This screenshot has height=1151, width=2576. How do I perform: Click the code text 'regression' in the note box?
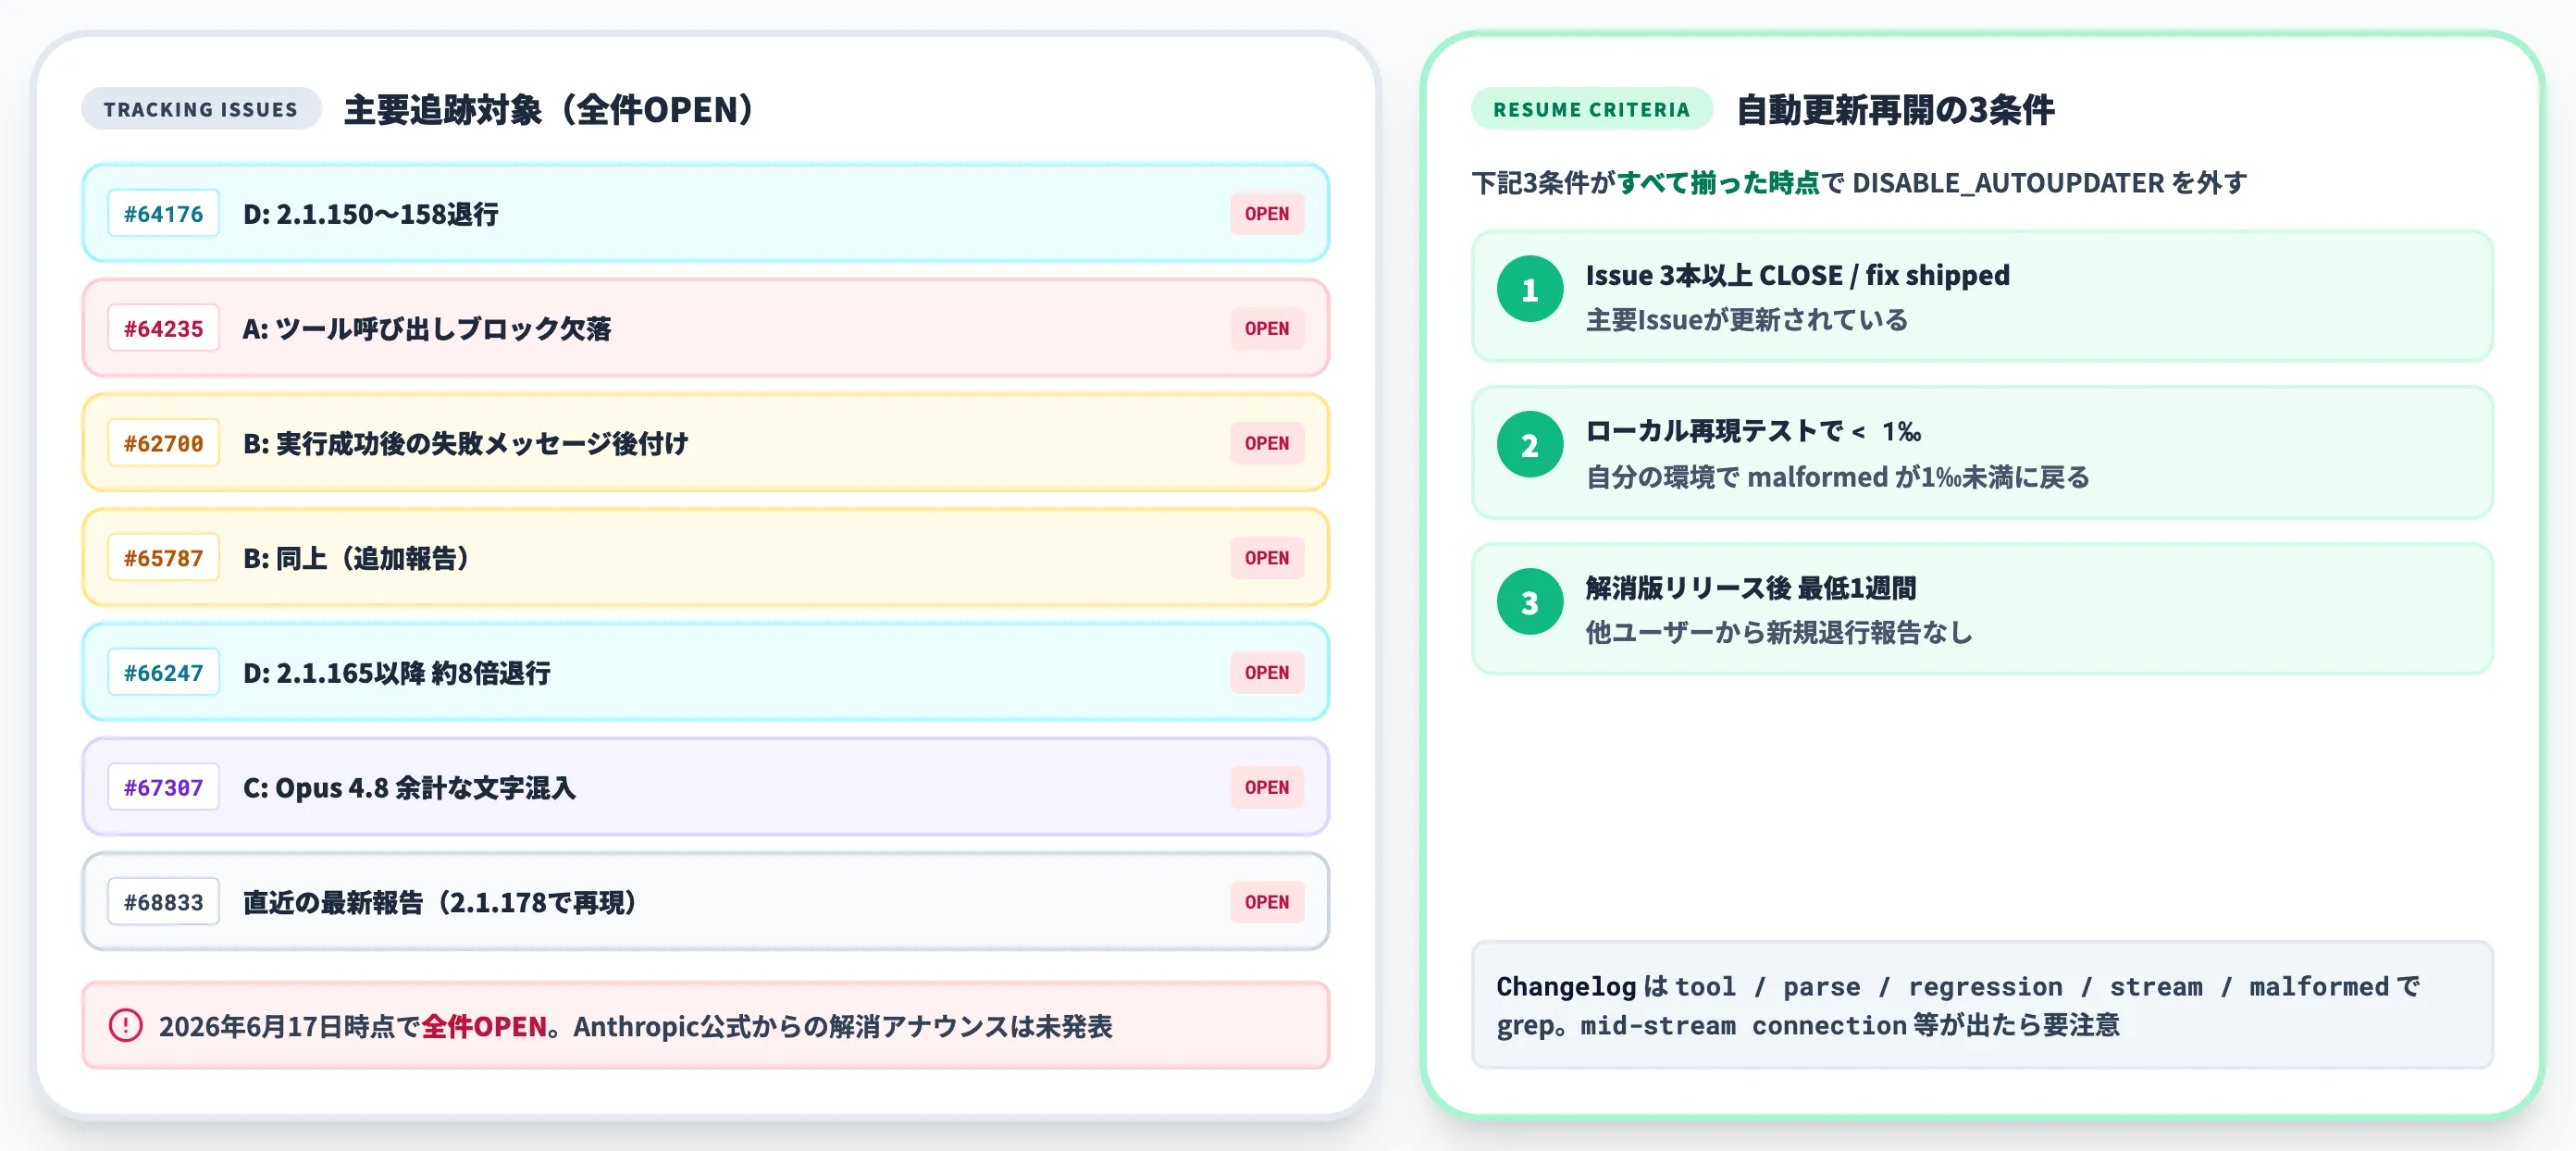click(1985, 987)
